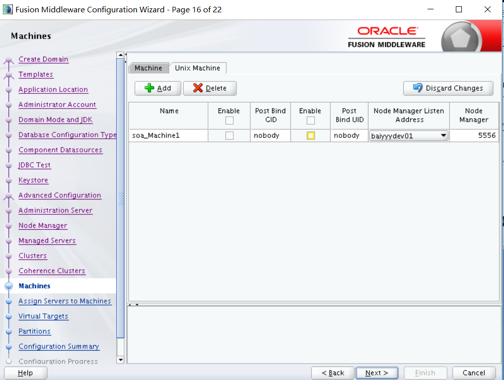Check Enable GID box for soa_Machine1
504x380 pixels.
click(x=229, y=136)
